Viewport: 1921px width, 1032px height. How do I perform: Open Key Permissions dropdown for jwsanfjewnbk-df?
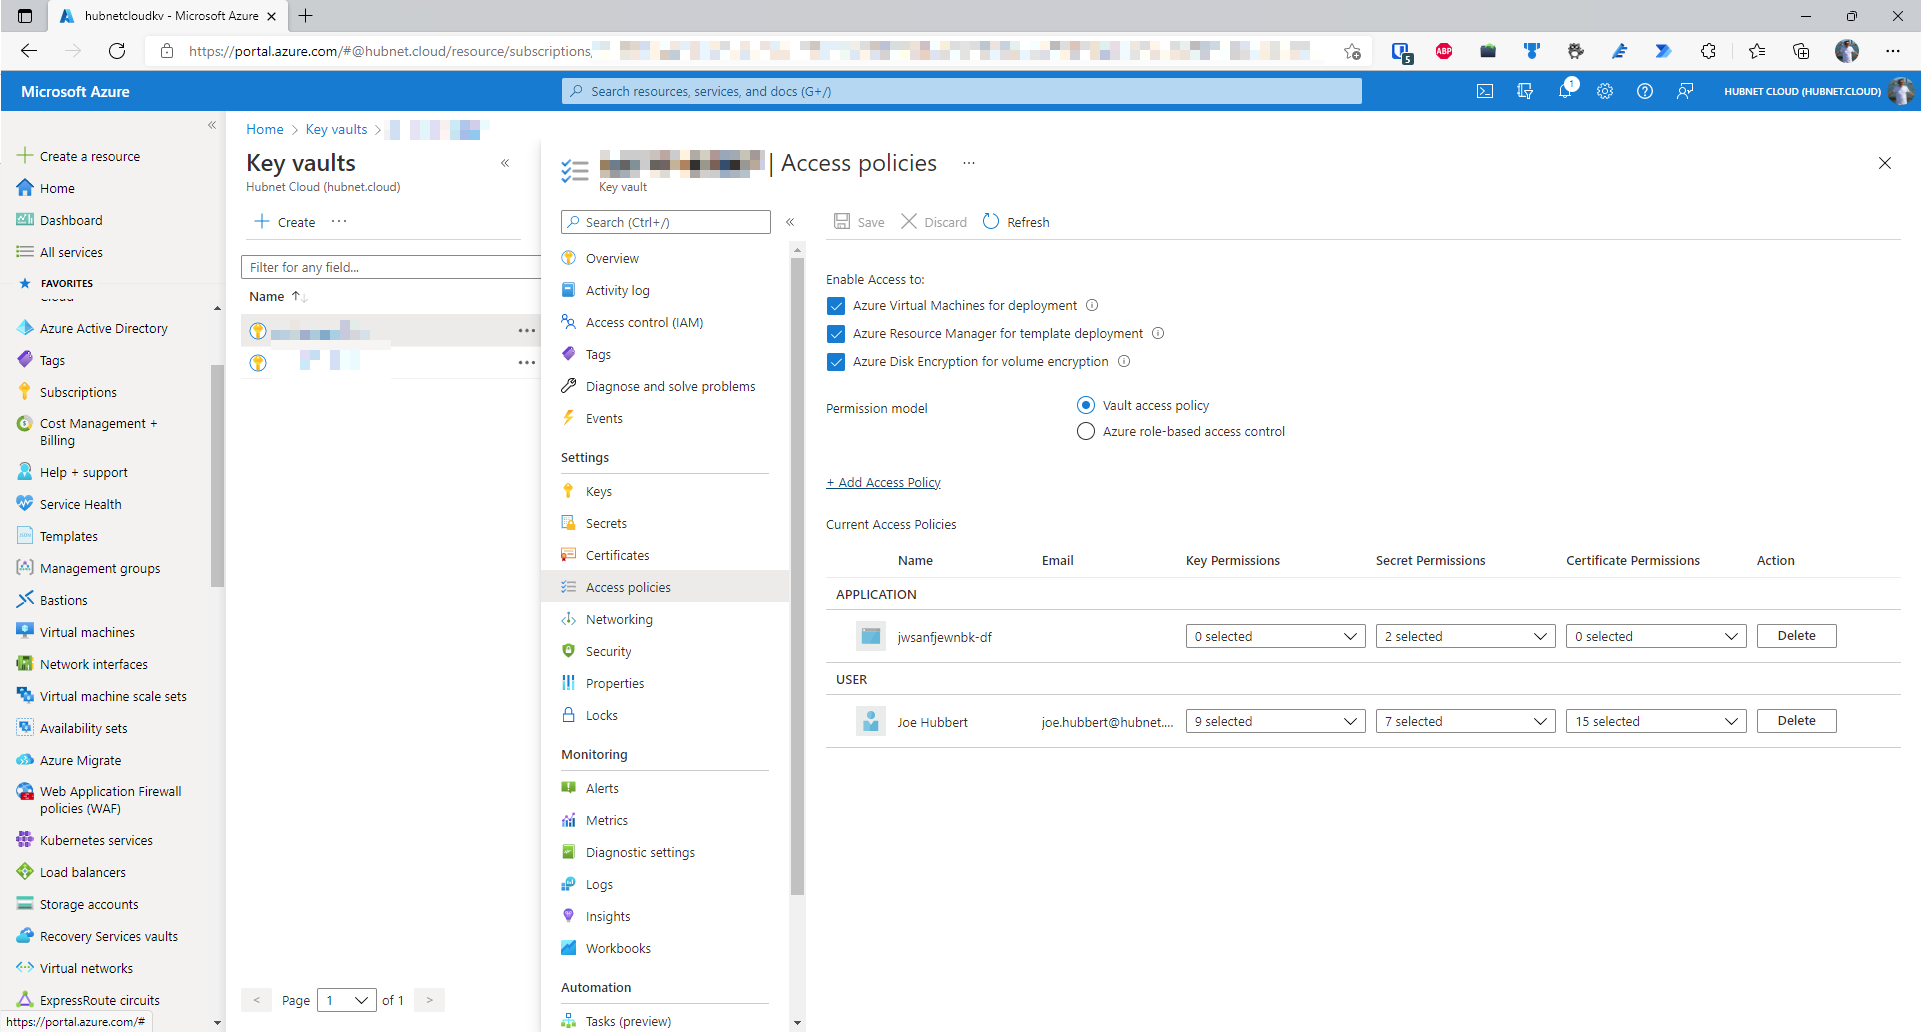pos(1275,636)
